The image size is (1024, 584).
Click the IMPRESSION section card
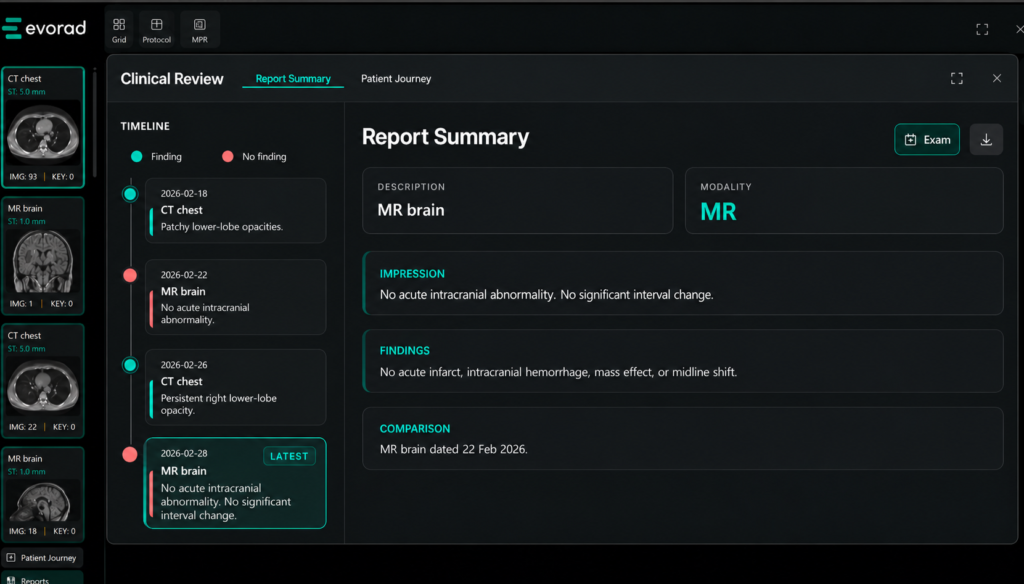[x=683, y=284]
